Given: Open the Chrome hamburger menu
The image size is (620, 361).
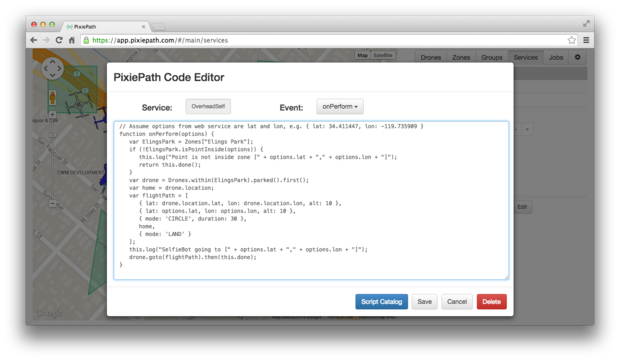Looking at the screenshot, I should [586, 40].
